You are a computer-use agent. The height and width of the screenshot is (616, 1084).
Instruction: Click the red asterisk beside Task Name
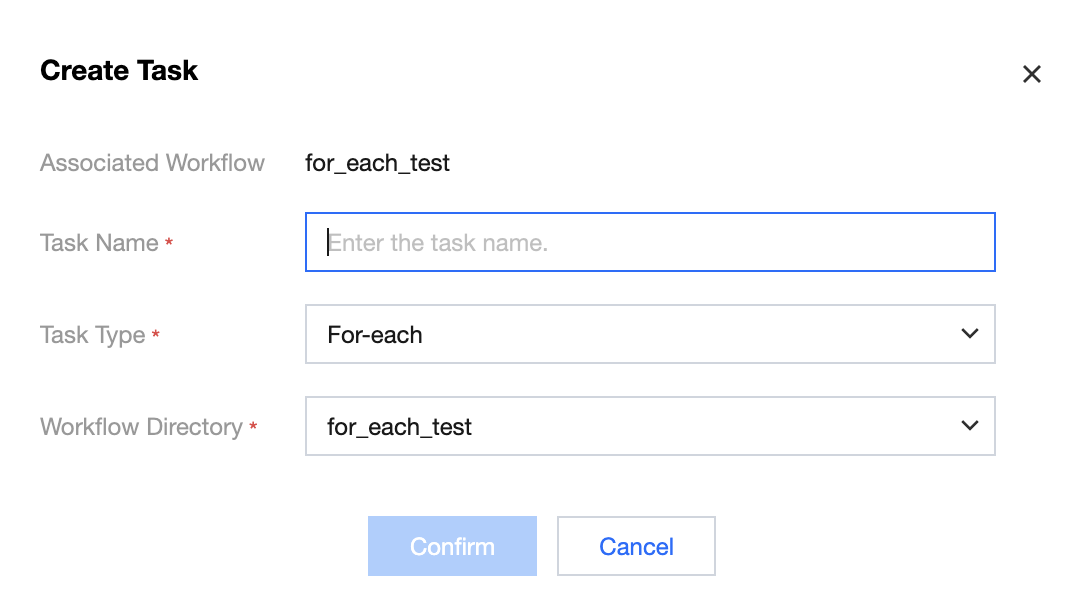(169, 244)
